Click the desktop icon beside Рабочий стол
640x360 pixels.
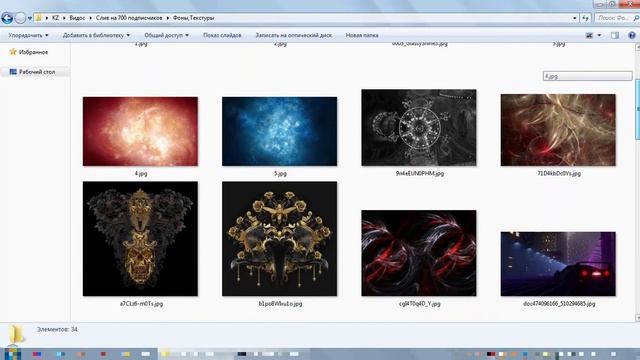coord(13,72)
